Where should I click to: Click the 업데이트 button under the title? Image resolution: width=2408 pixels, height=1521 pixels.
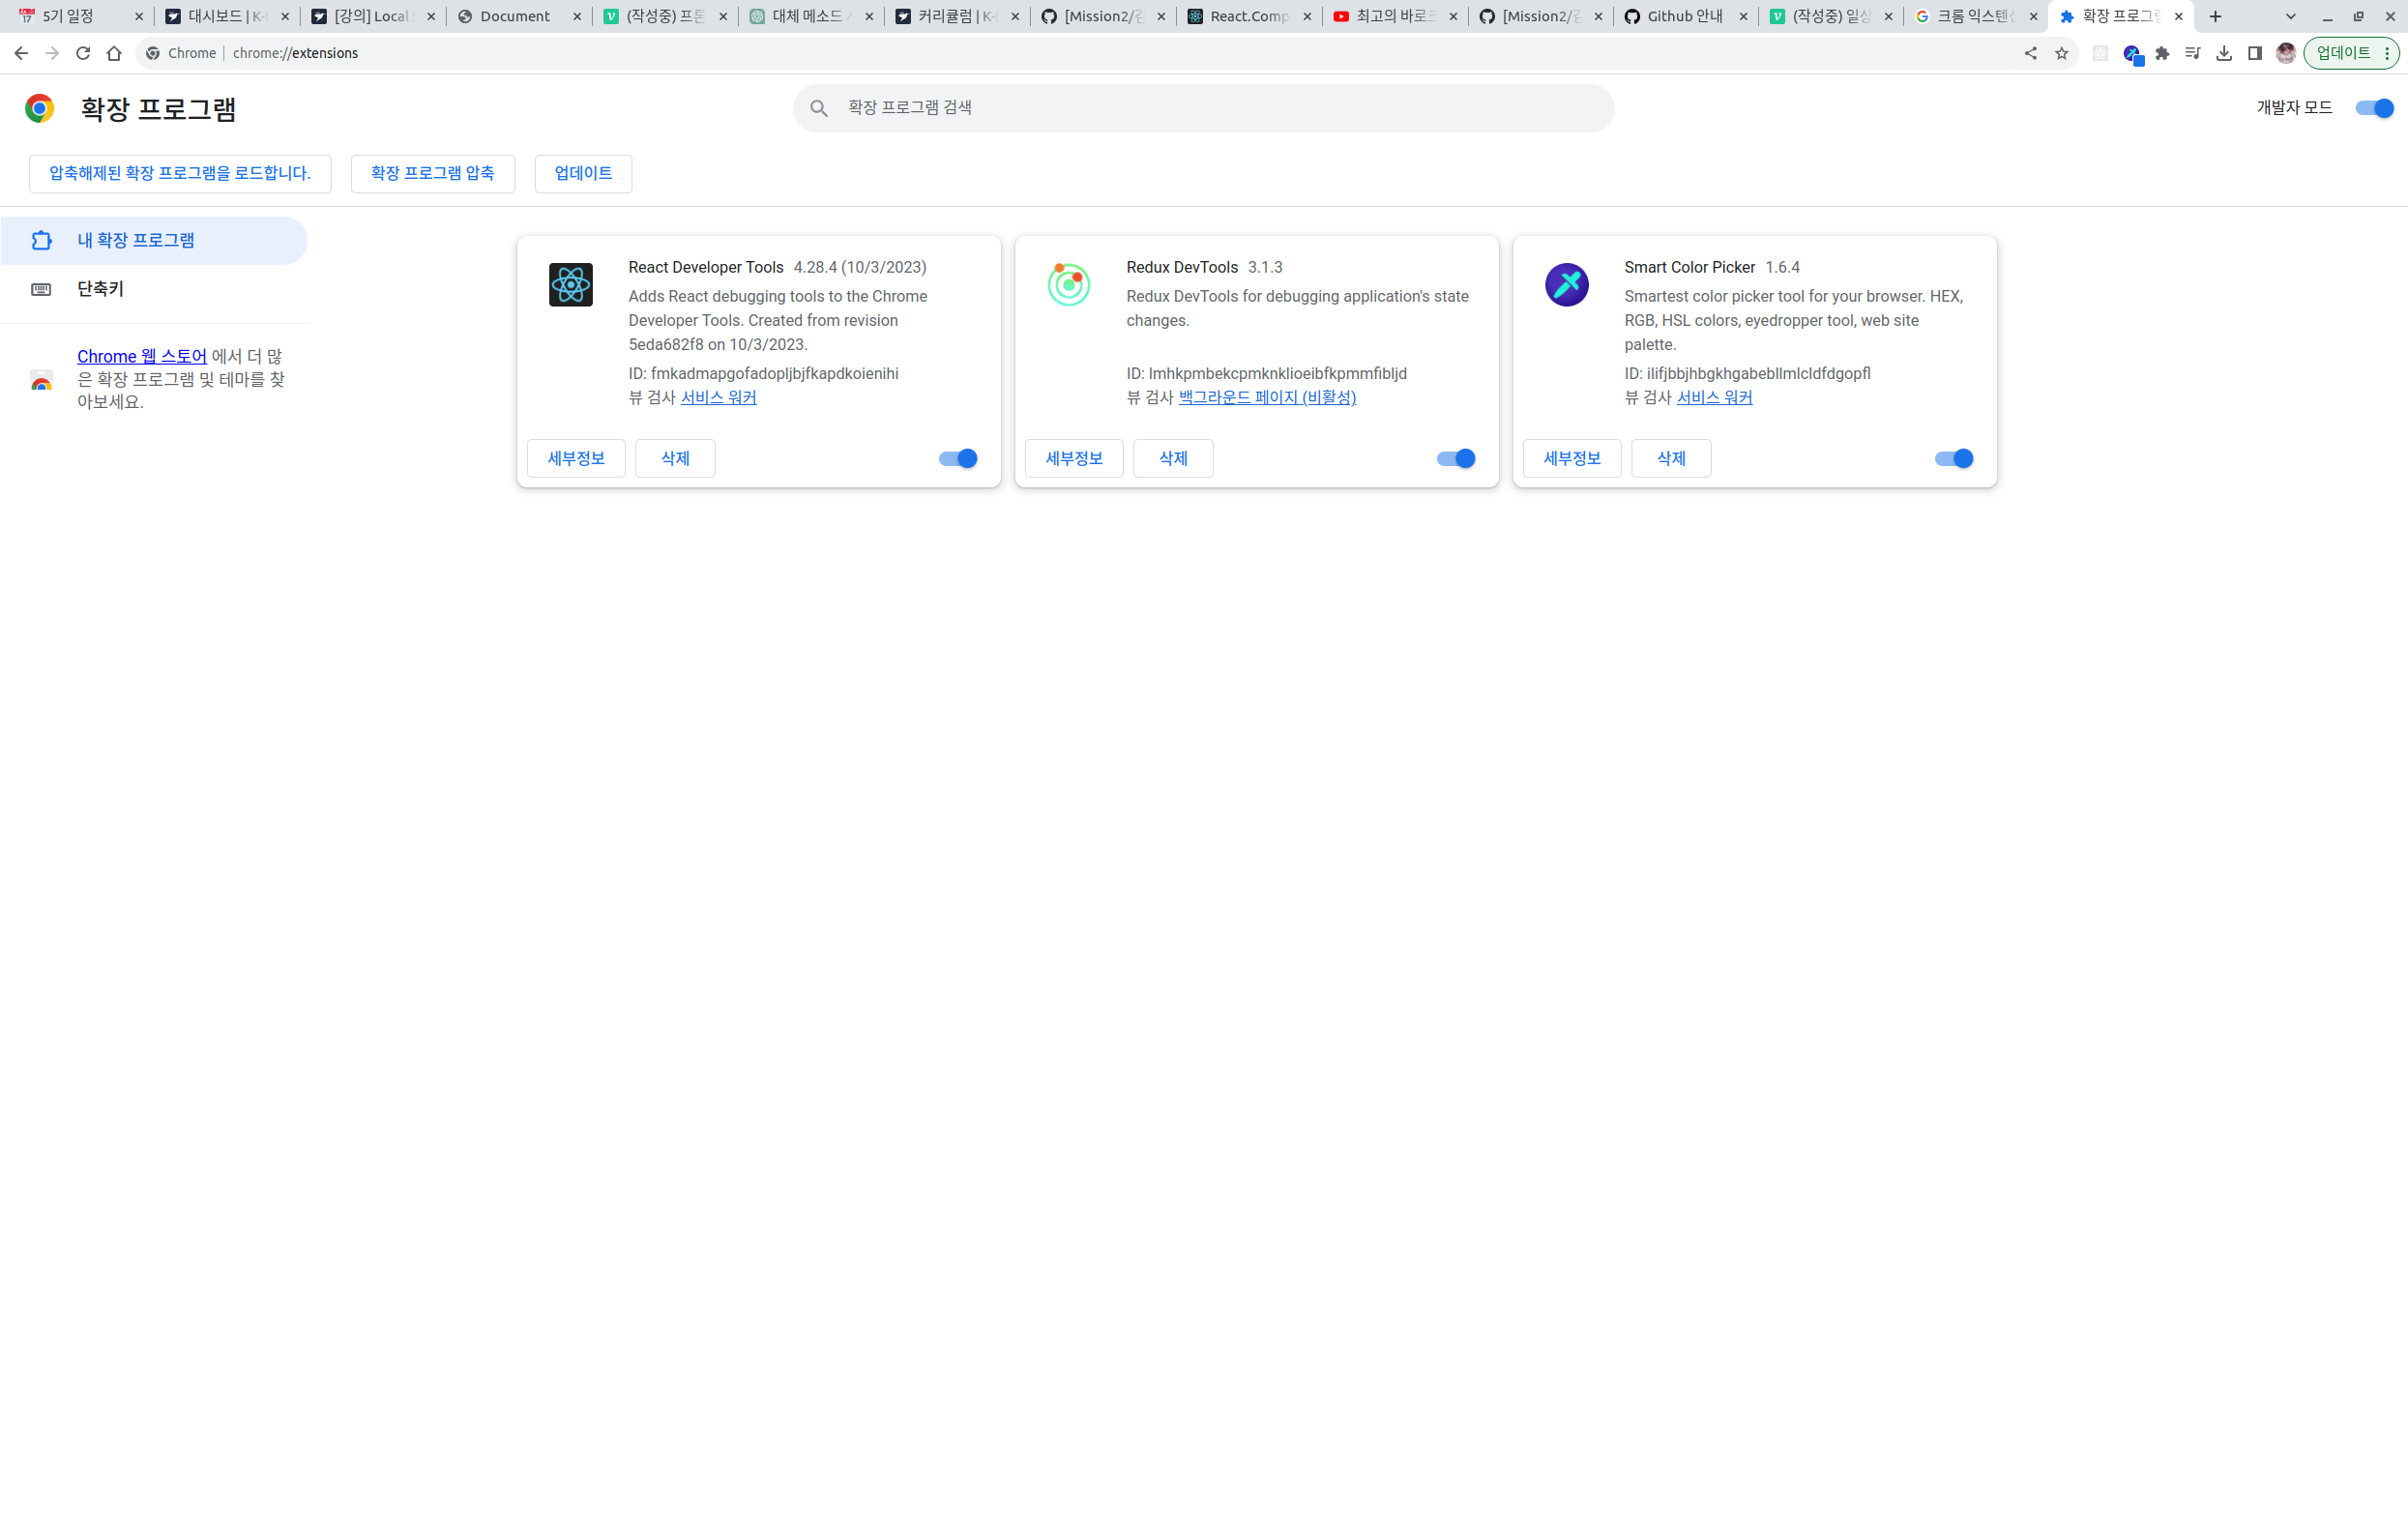tap(583, 174)
